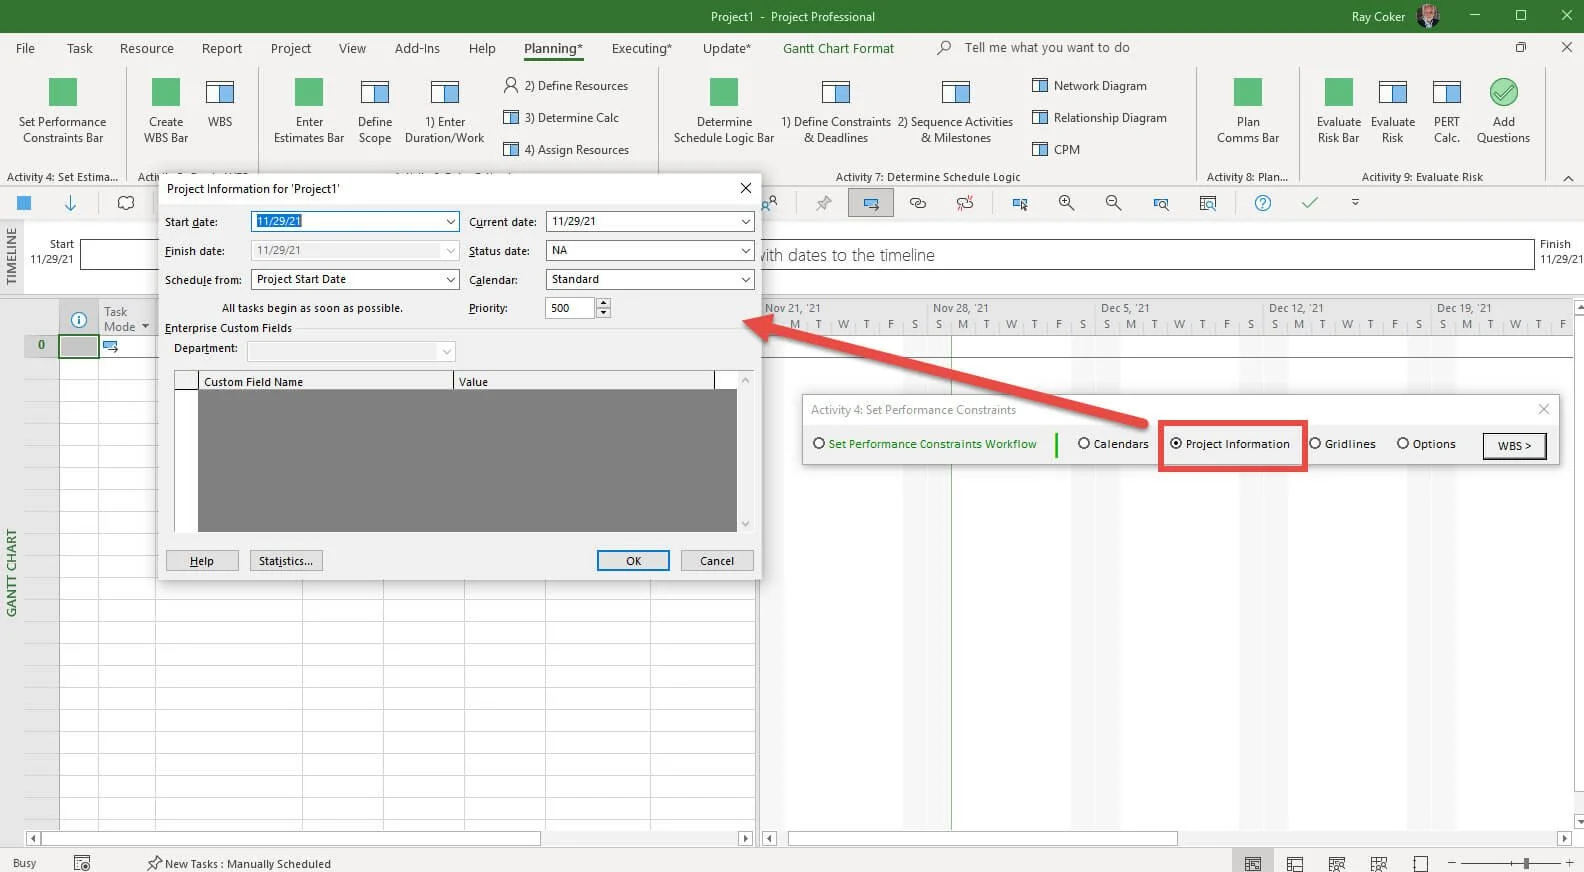Click OK in Project Information dialog

[633, 561]
